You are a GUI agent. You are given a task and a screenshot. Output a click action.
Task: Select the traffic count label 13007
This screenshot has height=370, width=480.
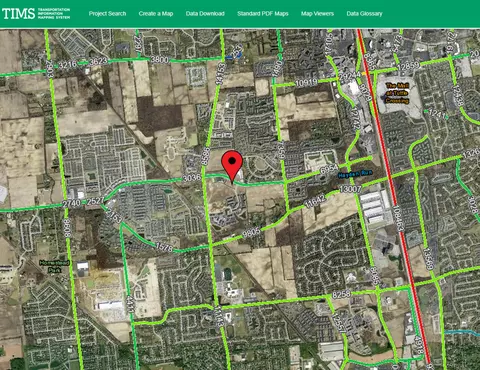click(350, 189)
